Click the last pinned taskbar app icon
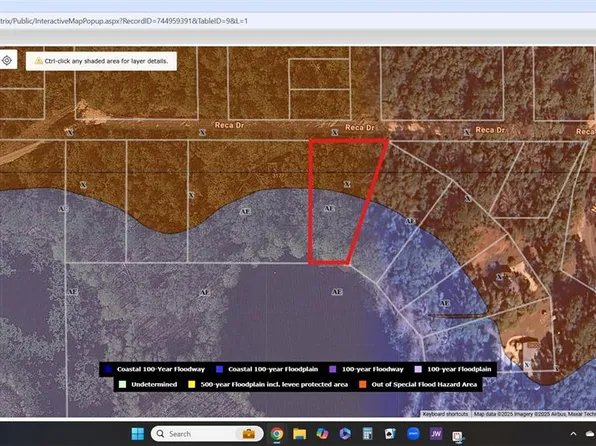 pyautogui.click(x=458, y=435)
